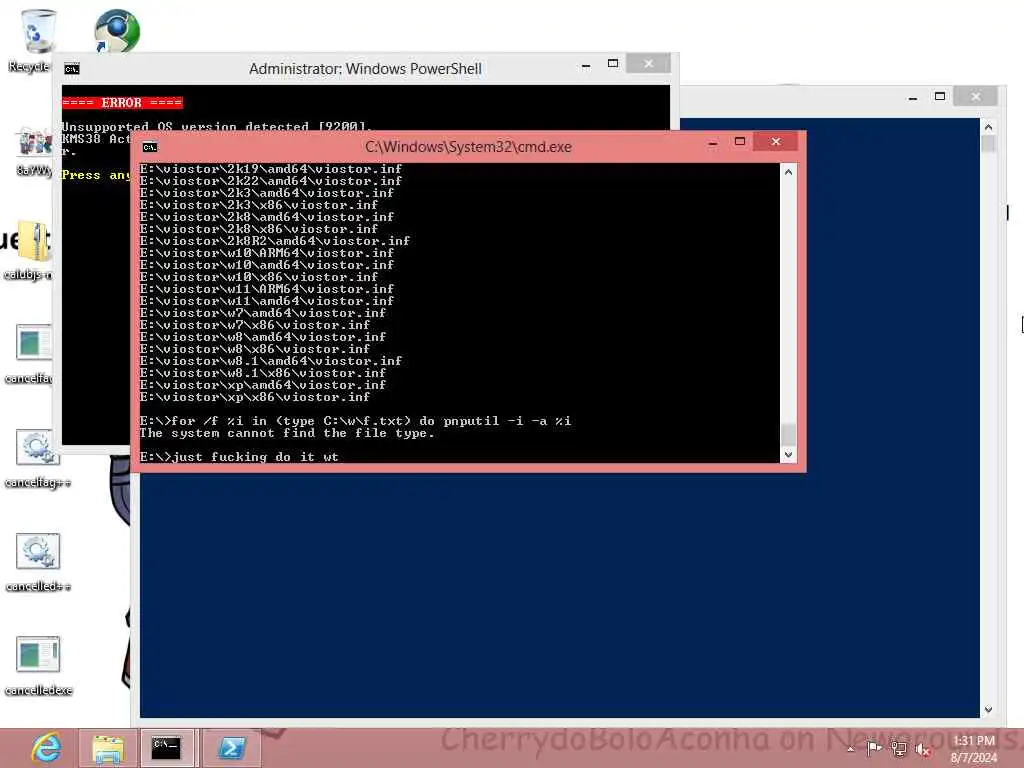Click the blue console window scroll up arrow
1024x768 pixels.
click(988, 127)
